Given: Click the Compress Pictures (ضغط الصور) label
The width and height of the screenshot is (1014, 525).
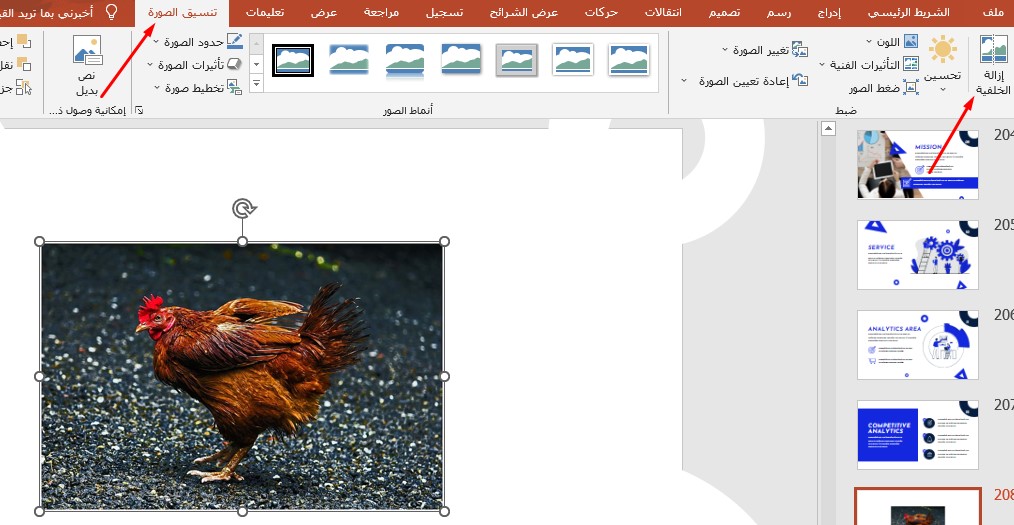Looking at the screenshot, I should 875,89.
